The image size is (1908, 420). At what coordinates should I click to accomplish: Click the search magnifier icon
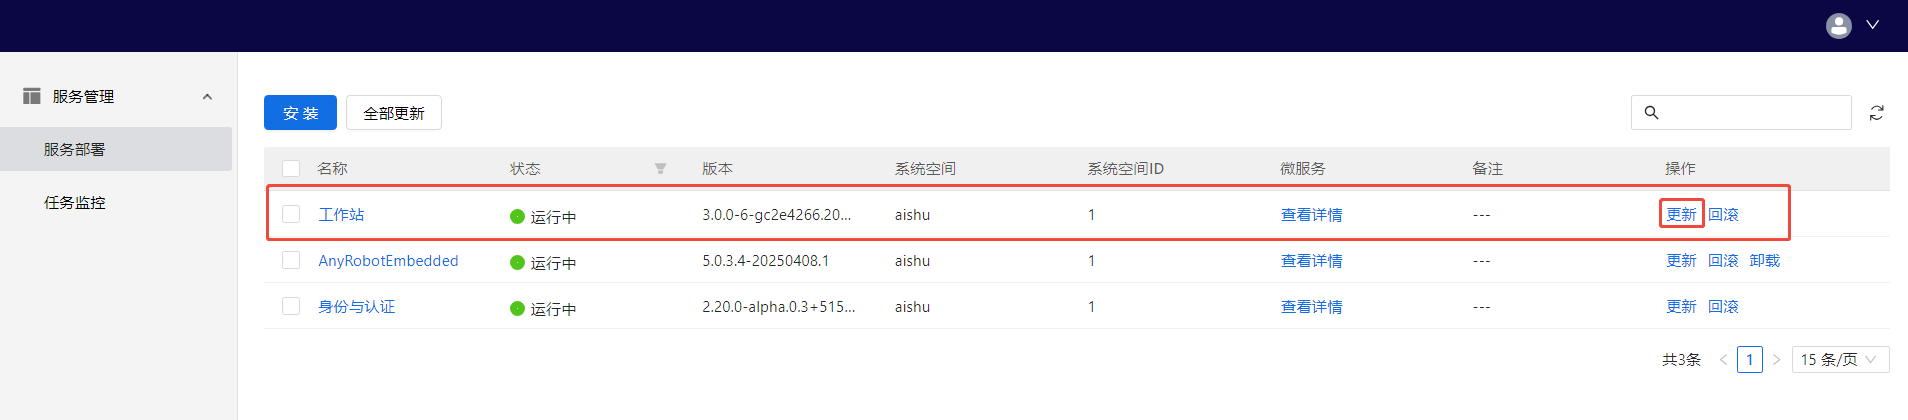coord(1652,113)
